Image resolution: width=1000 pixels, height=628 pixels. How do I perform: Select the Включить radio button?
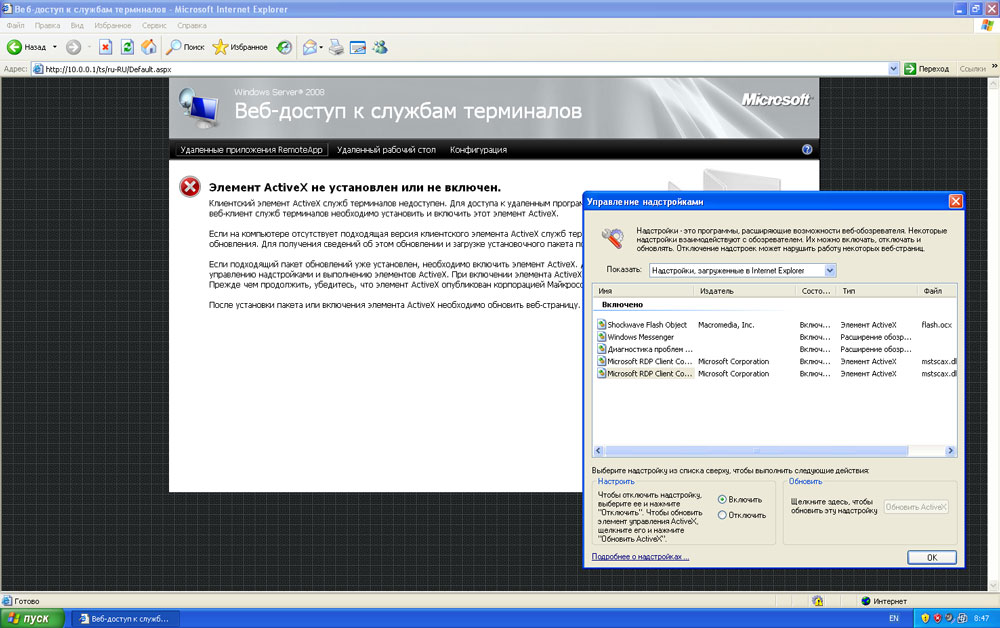point(722,499)
